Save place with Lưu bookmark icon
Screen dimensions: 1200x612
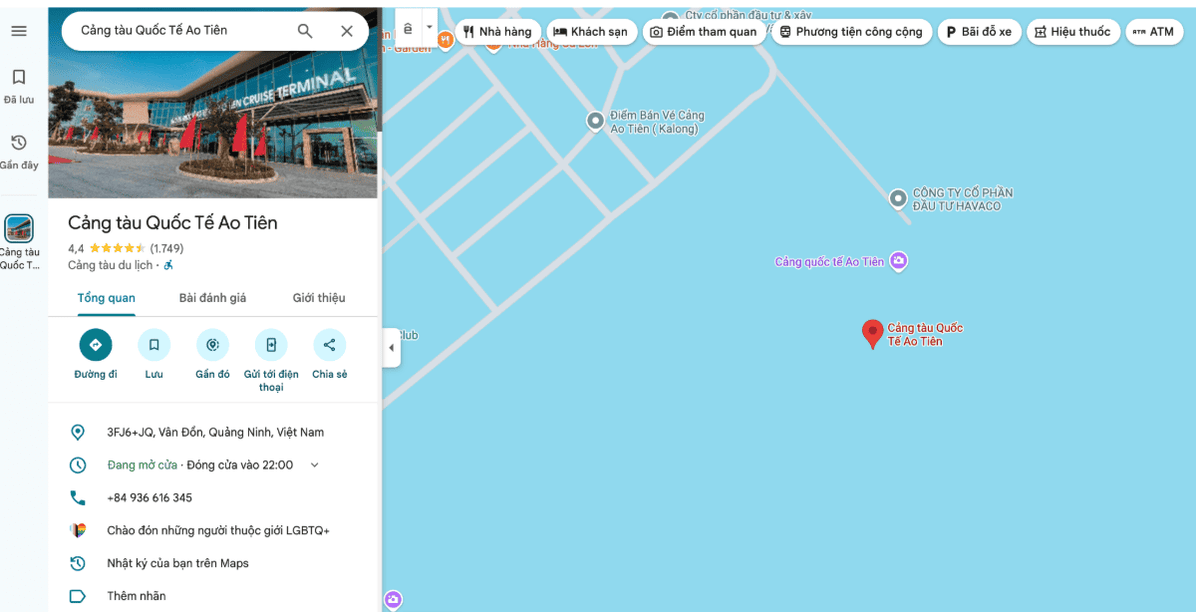point(154,345)
